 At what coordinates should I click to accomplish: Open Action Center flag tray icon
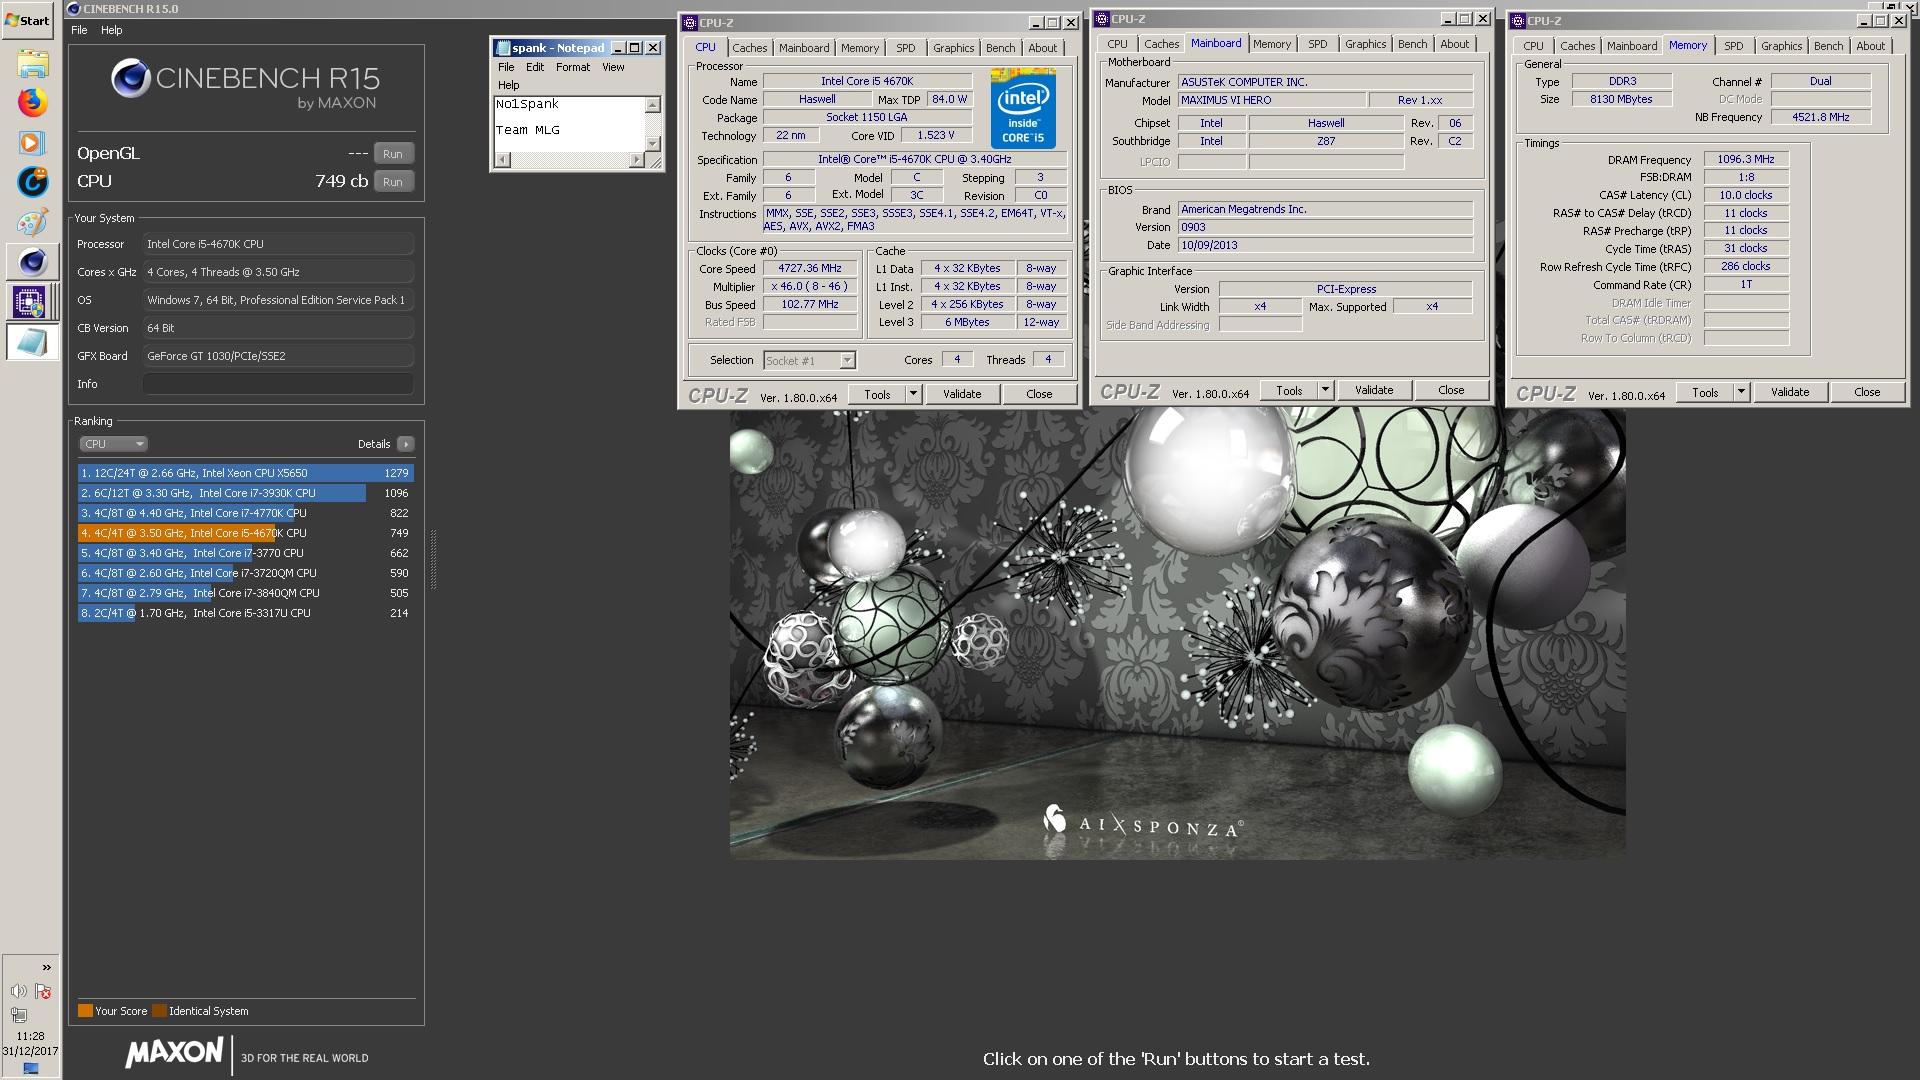(43, 991)
